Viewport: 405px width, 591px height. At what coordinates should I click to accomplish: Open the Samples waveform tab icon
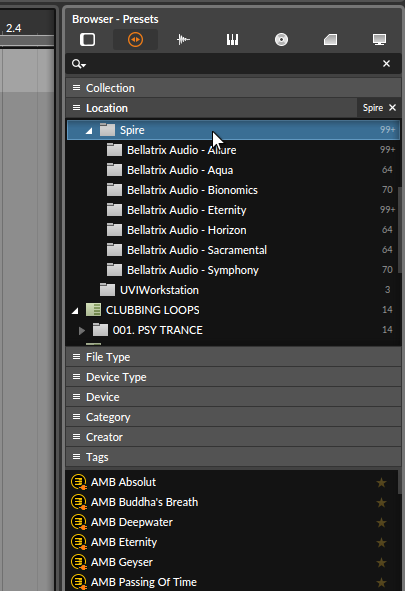tap(183, 40)
